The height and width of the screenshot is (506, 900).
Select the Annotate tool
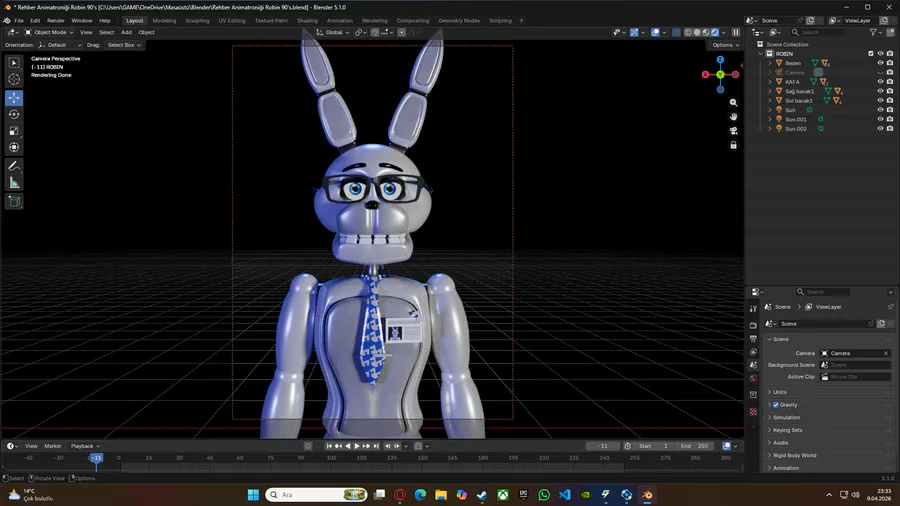click(x=14, y=166)
